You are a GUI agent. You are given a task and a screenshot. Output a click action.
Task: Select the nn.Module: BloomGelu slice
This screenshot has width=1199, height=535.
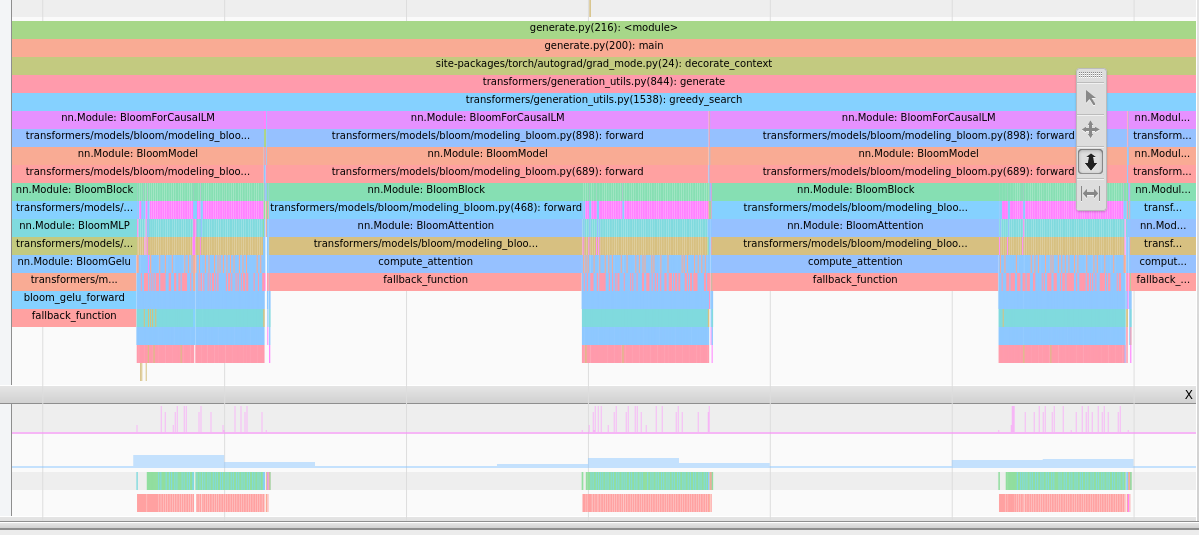coord(74,262)
